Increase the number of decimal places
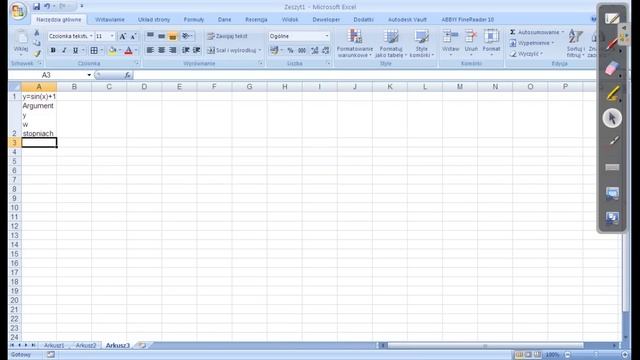Screen dimensions: 640x360 coord(314,50)
